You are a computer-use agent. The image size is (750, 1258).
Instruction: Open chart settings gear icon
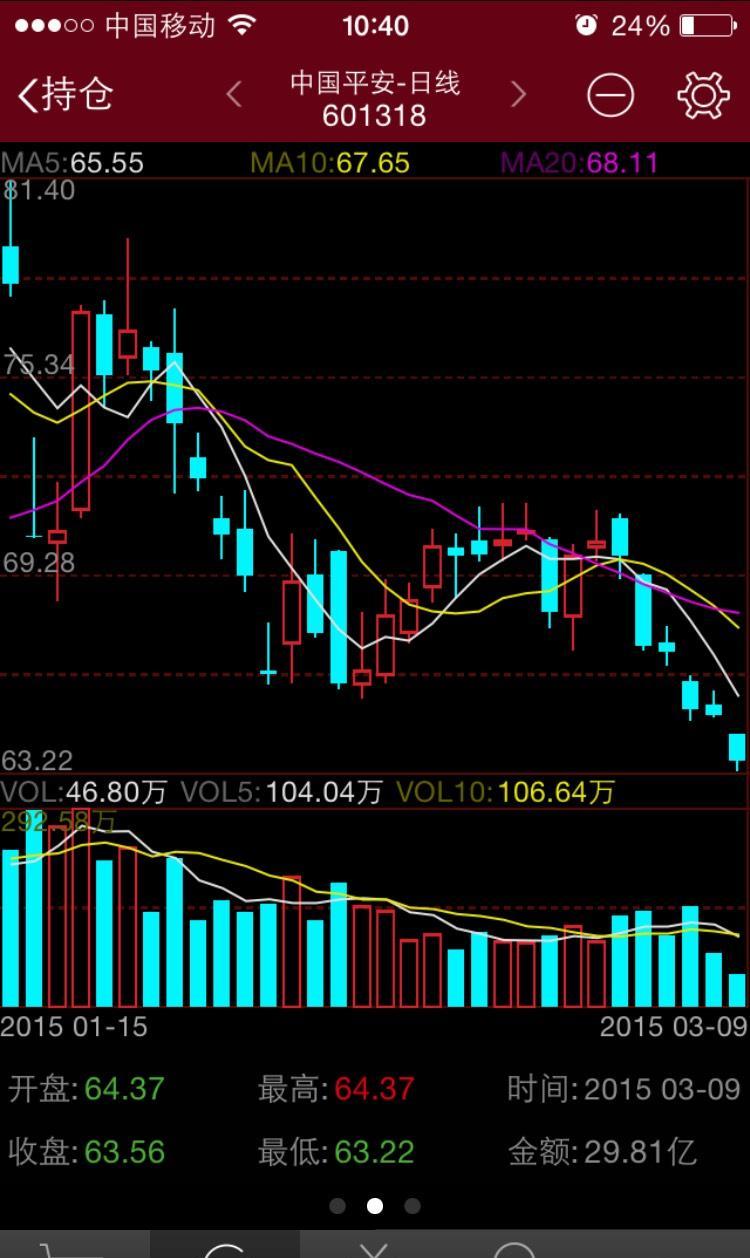pos(703,95)
